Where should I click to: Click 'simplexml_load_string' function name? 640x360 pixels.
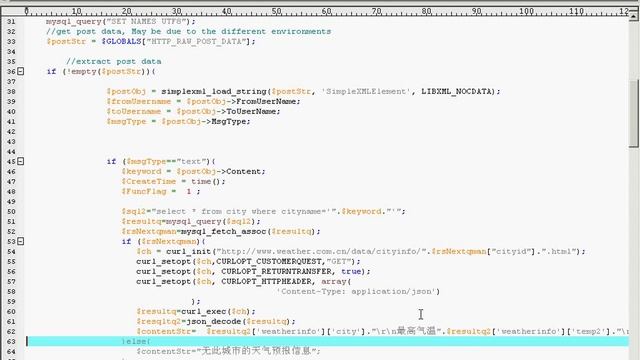214,91
